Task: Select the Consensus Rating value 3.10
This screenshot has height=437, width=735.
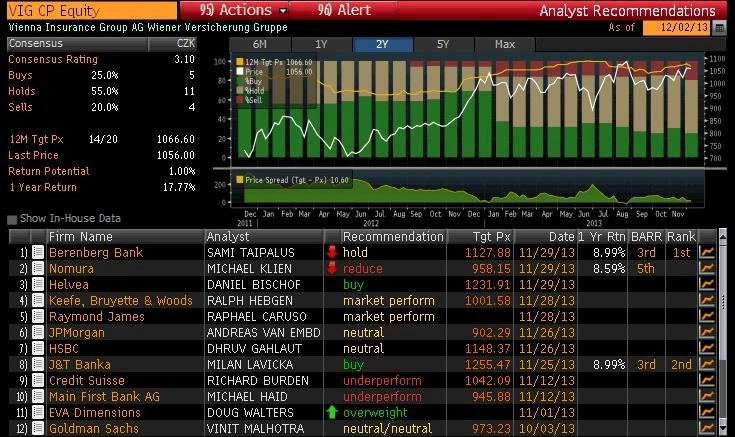Action: point(184,60)
